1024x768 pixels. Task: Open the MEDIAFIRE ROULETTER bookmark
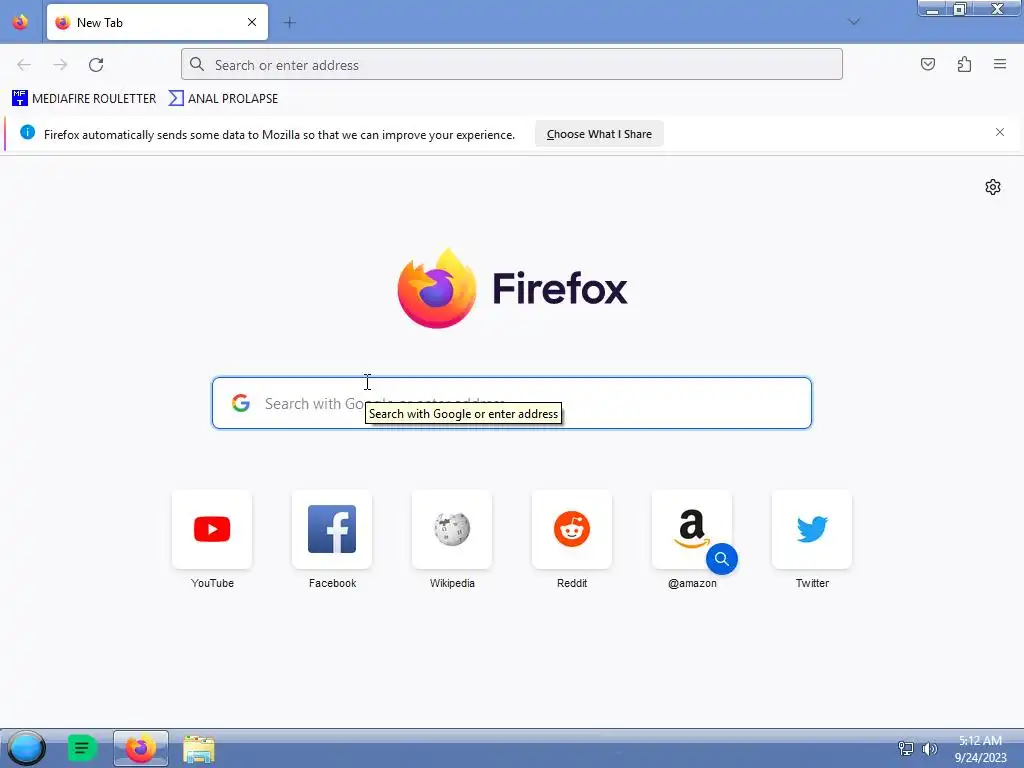click(84, 99)
